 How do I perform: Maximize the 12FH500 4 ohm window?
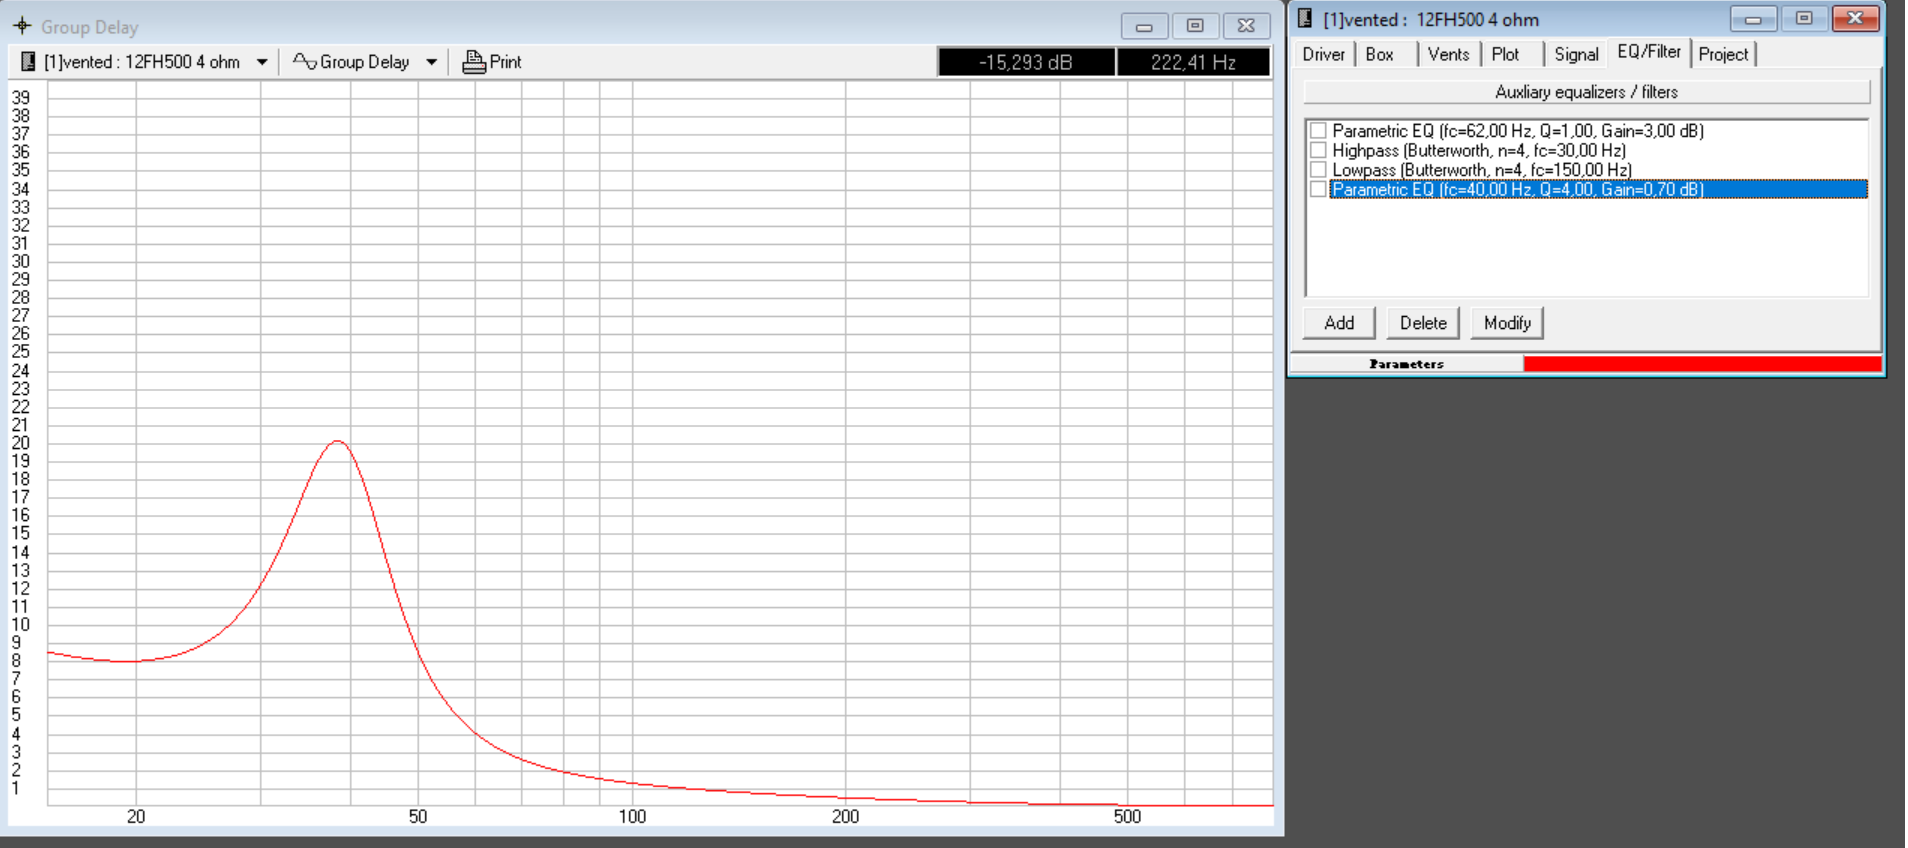coord(1804,19)
